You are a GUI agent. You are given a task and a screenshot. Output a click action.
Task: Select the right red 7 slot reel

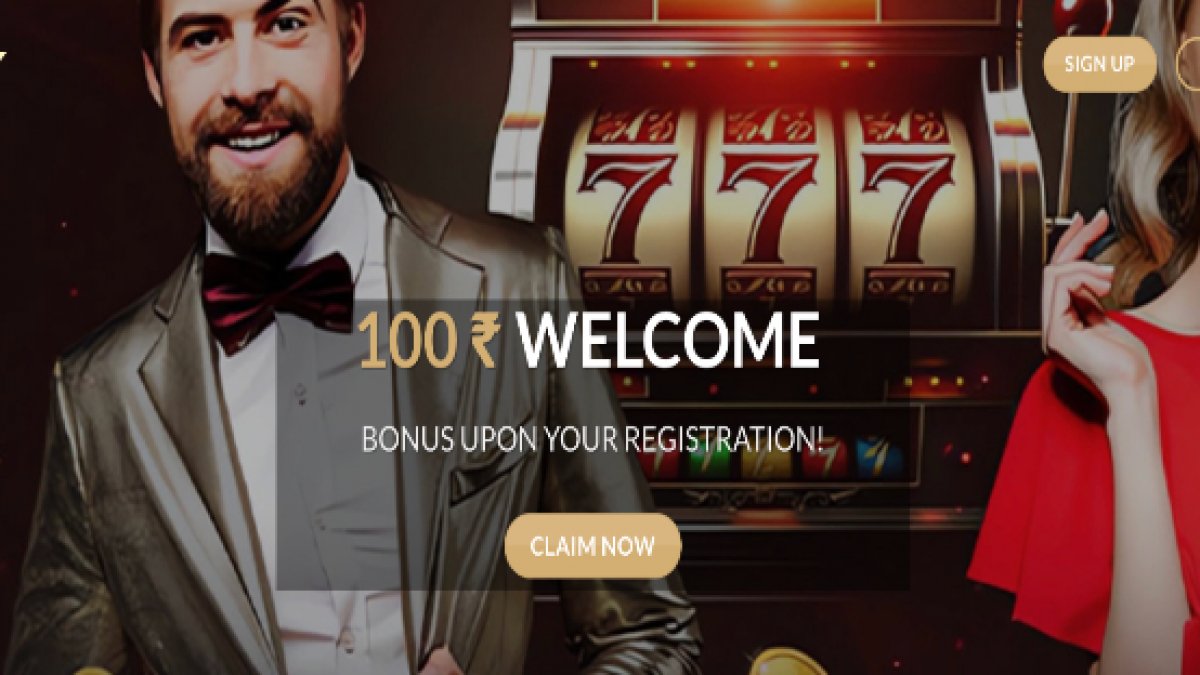(x=908, y=206)
